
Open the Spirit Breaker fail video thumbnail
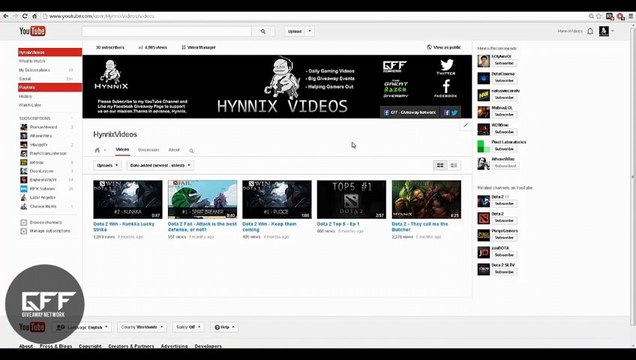(202, 199)
